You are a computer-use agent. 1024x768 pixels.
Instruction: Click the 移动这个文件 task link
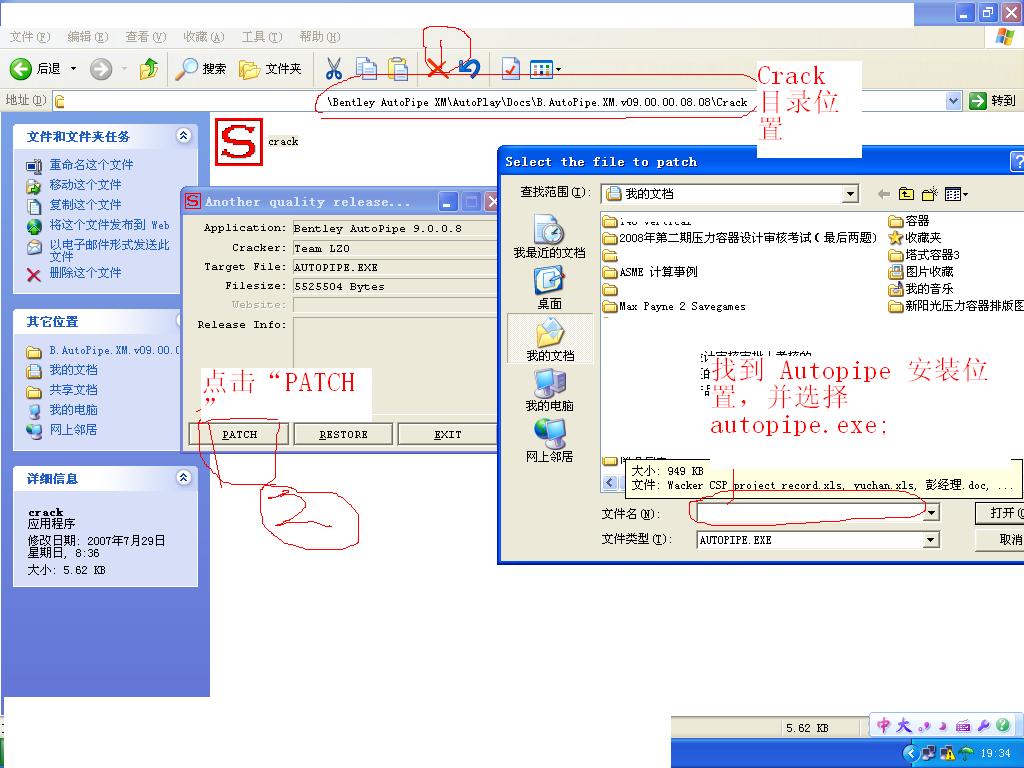click(x=85, y=185)
